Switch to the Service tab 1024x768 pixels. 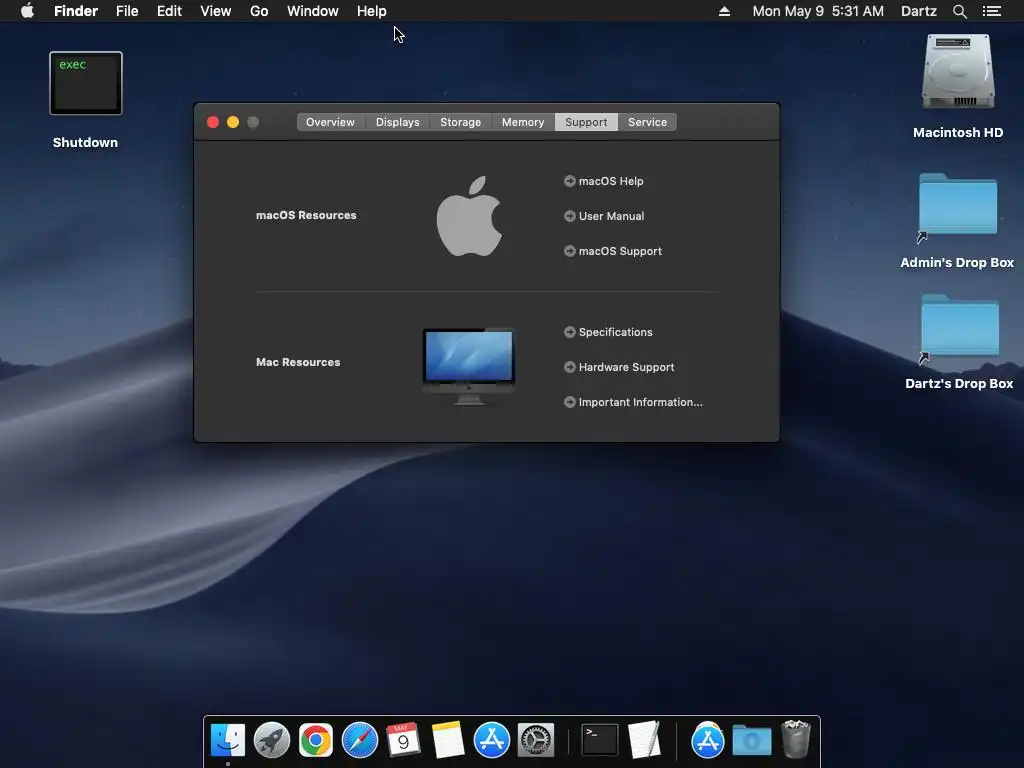[x=647, y=122]
